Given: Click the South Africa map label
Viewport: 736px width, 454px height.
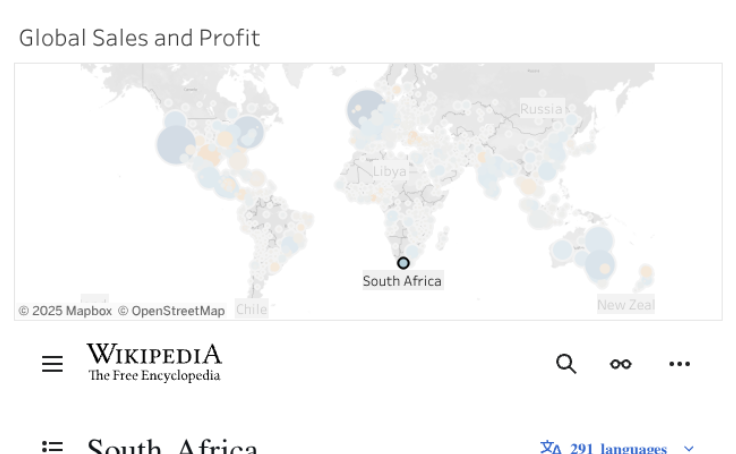Looking at the screenshot, I should point(402,281).
